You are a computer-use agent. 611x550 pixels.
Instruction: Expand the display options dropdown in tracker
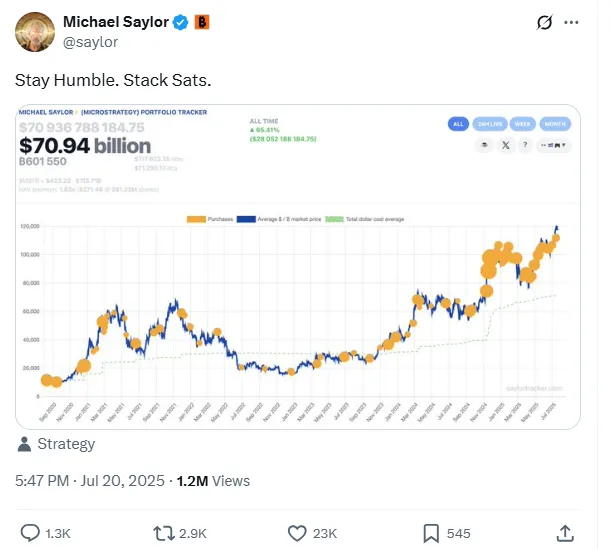(553, 146)
